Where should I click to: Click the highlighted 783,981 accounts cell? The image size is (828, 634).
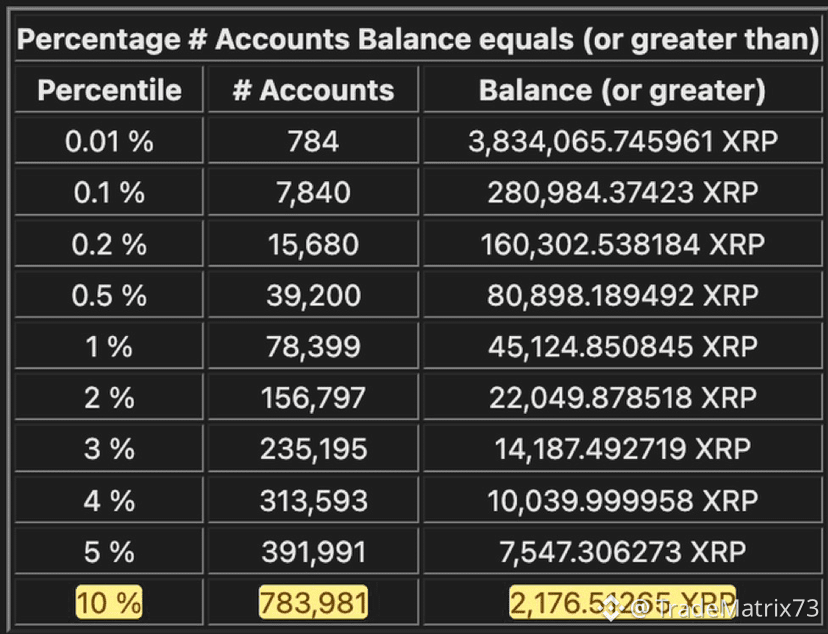tap(313, 602)
